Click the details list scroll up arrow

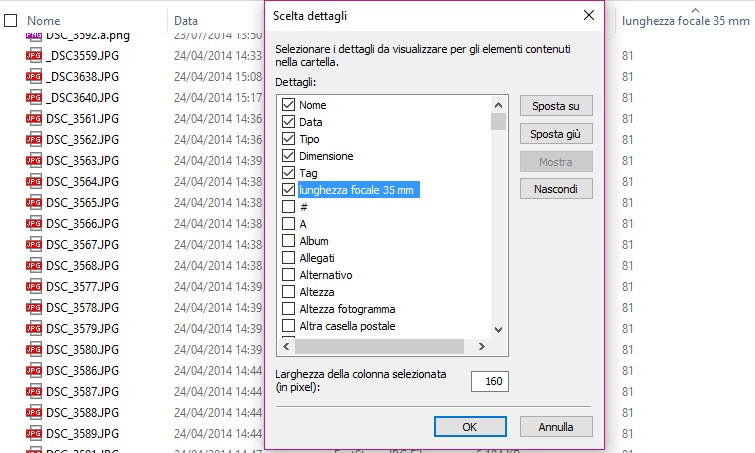[497, 104]
